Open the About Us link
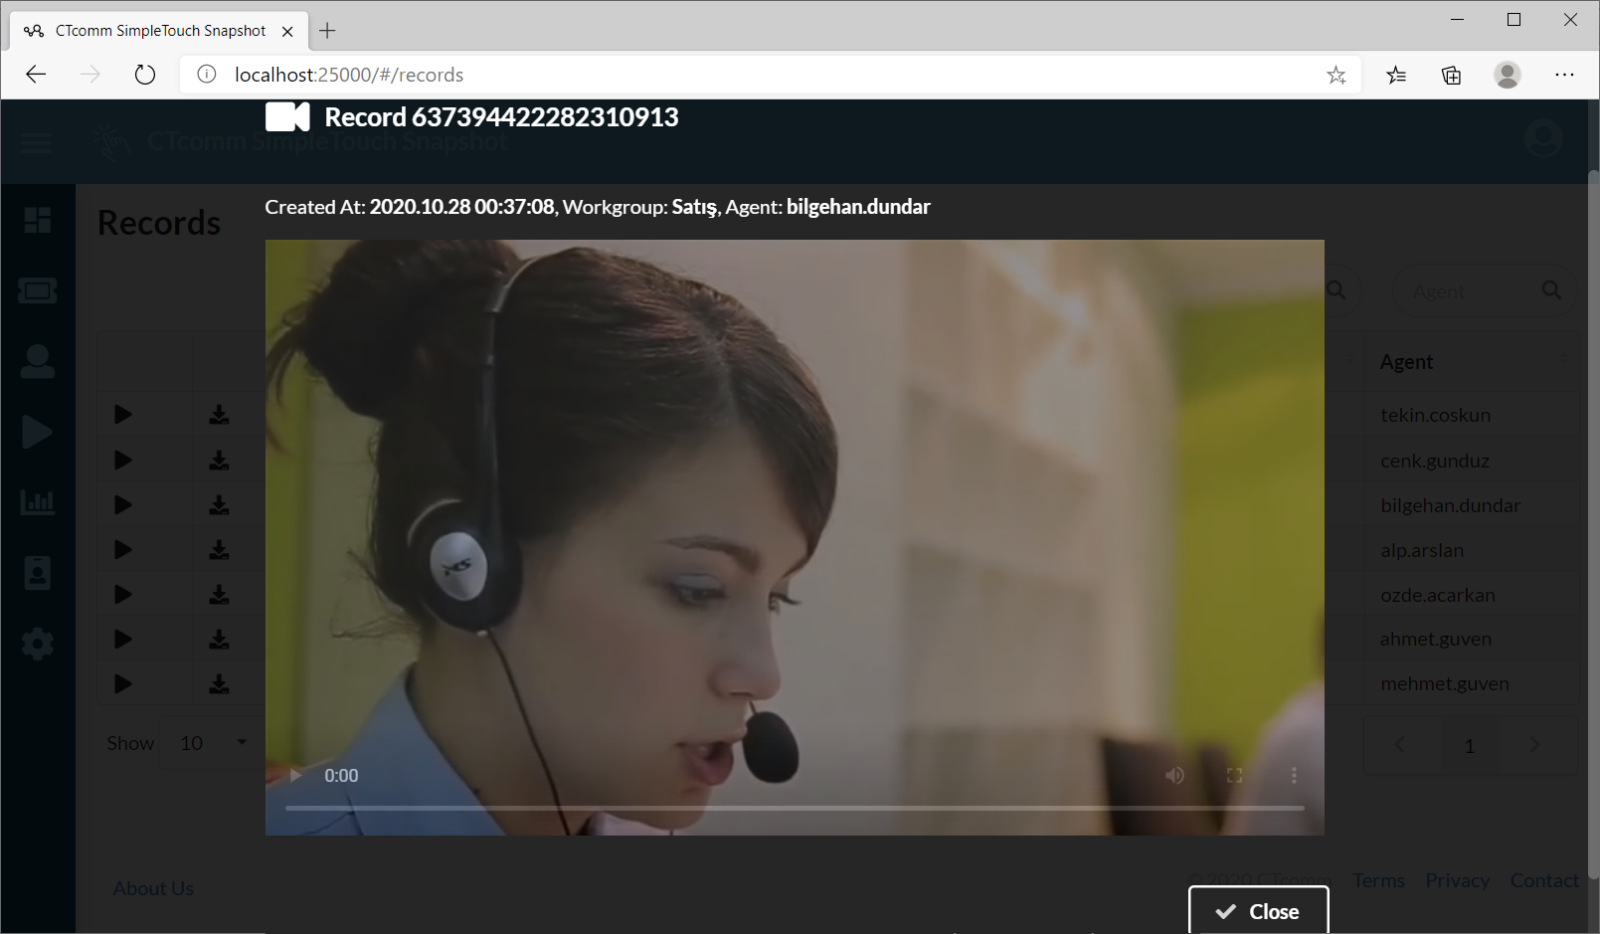 [153, 888]
